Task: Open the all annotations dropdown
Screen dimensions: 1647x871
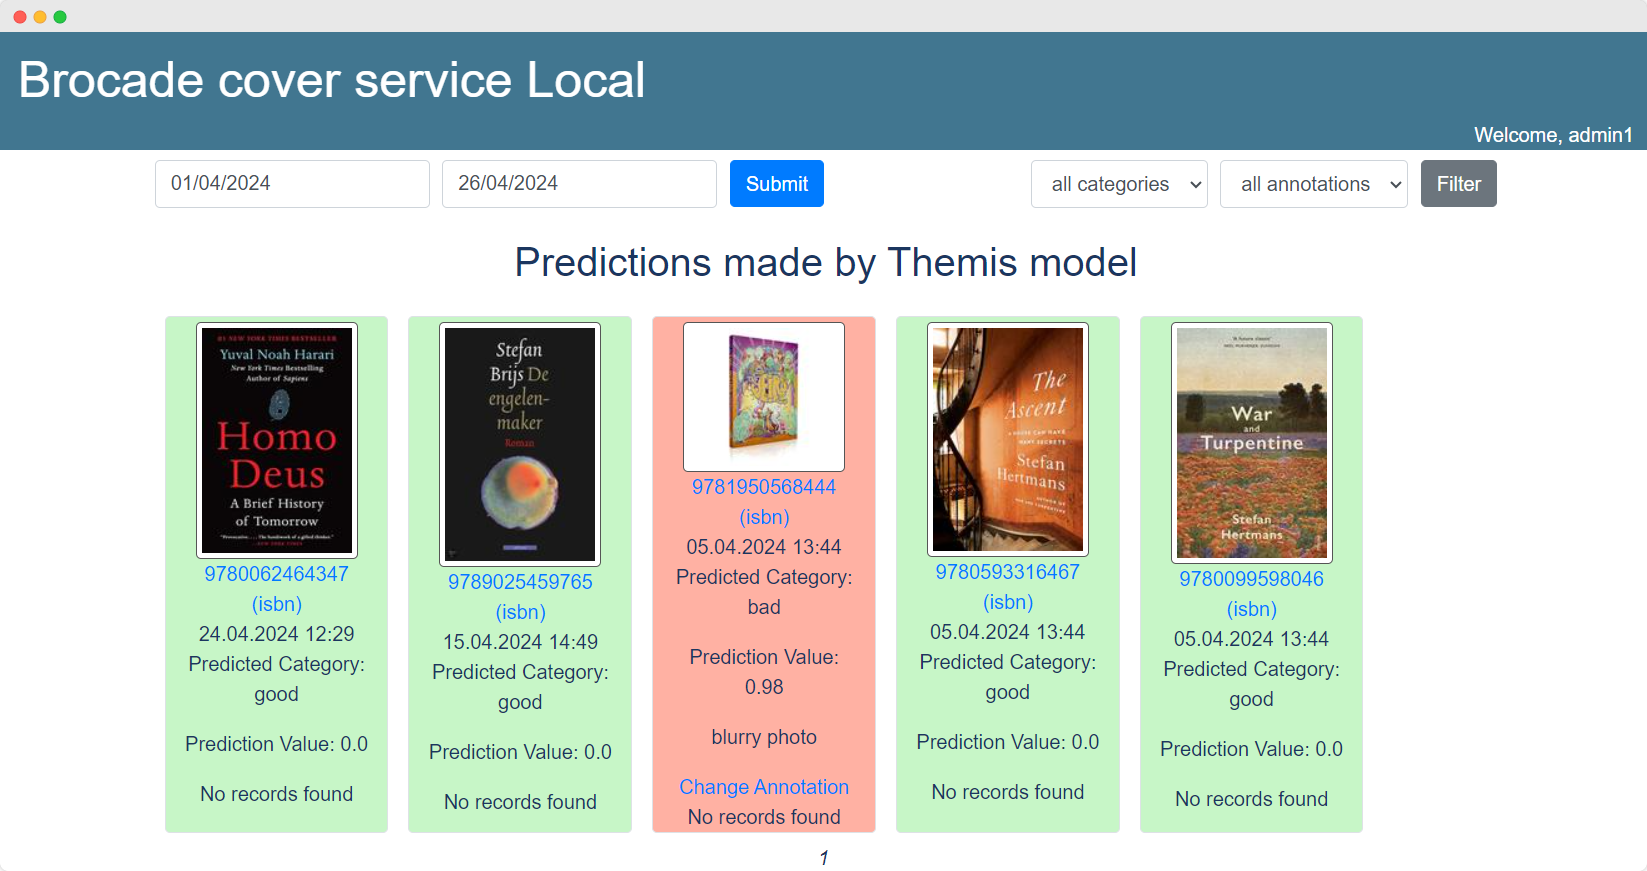Action: coord(1313,184)
